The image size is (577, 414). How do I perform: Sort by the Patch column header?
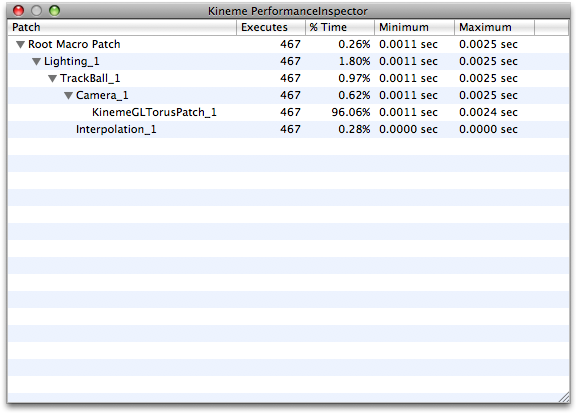coord(122,27)
